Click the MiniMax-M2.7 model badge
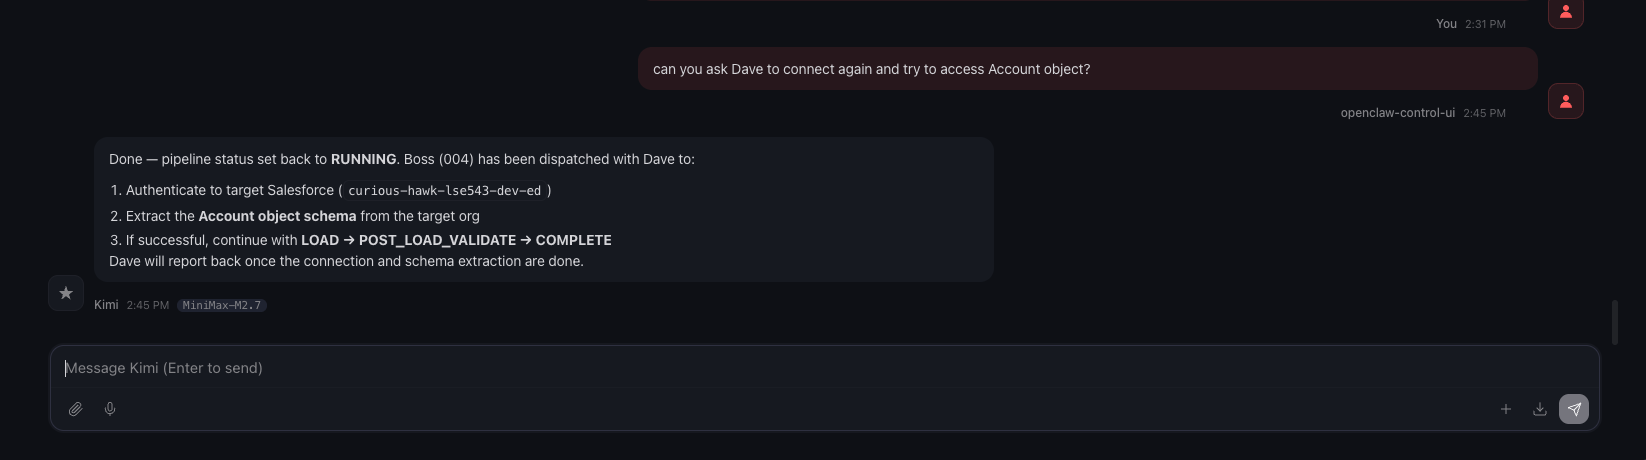The height and width of the screenshot is (460, 1646). coord(222,305)
